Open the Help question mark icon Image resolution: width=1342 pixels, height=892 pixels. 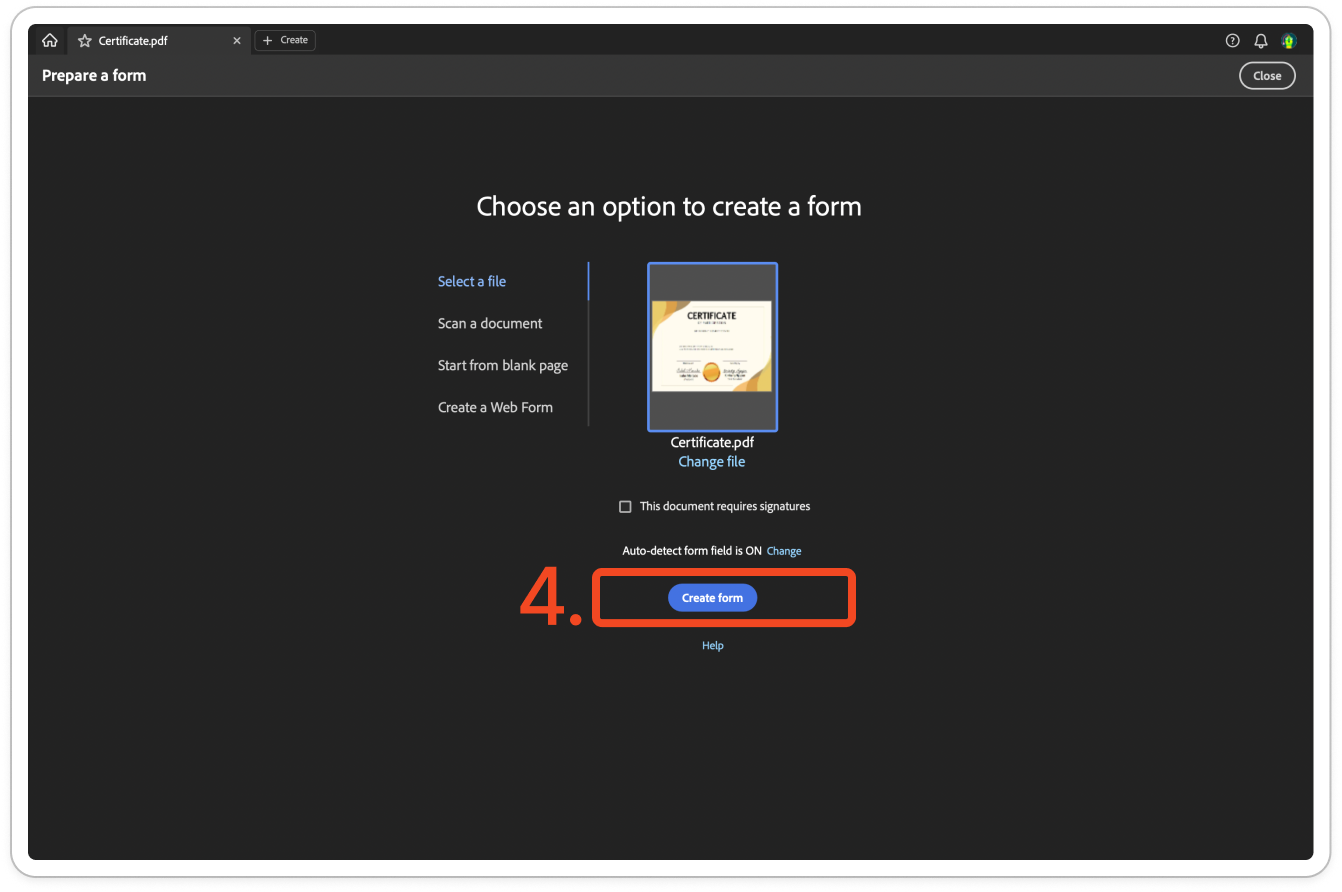point(1232,41)
